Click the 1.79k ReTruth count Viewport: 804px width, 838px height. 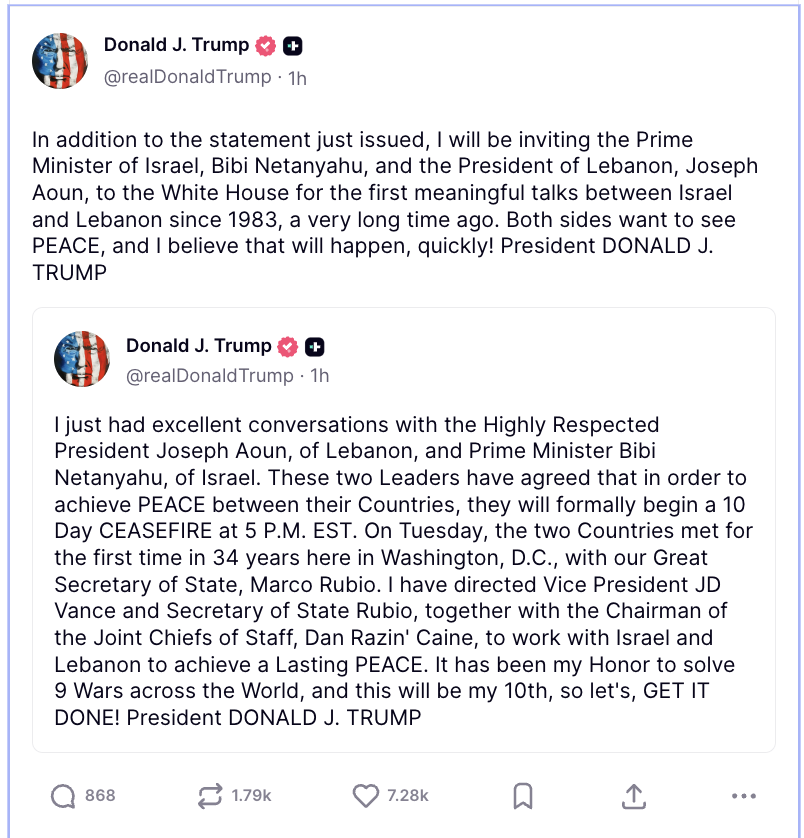(x=251, y=796)
